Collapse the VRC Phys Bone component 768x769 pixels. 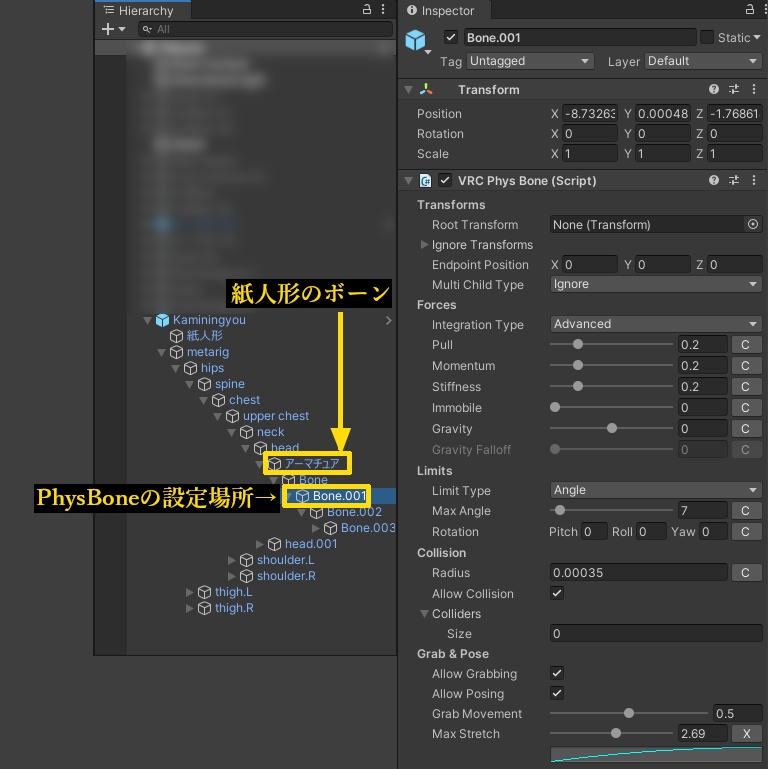click(409, 180)
